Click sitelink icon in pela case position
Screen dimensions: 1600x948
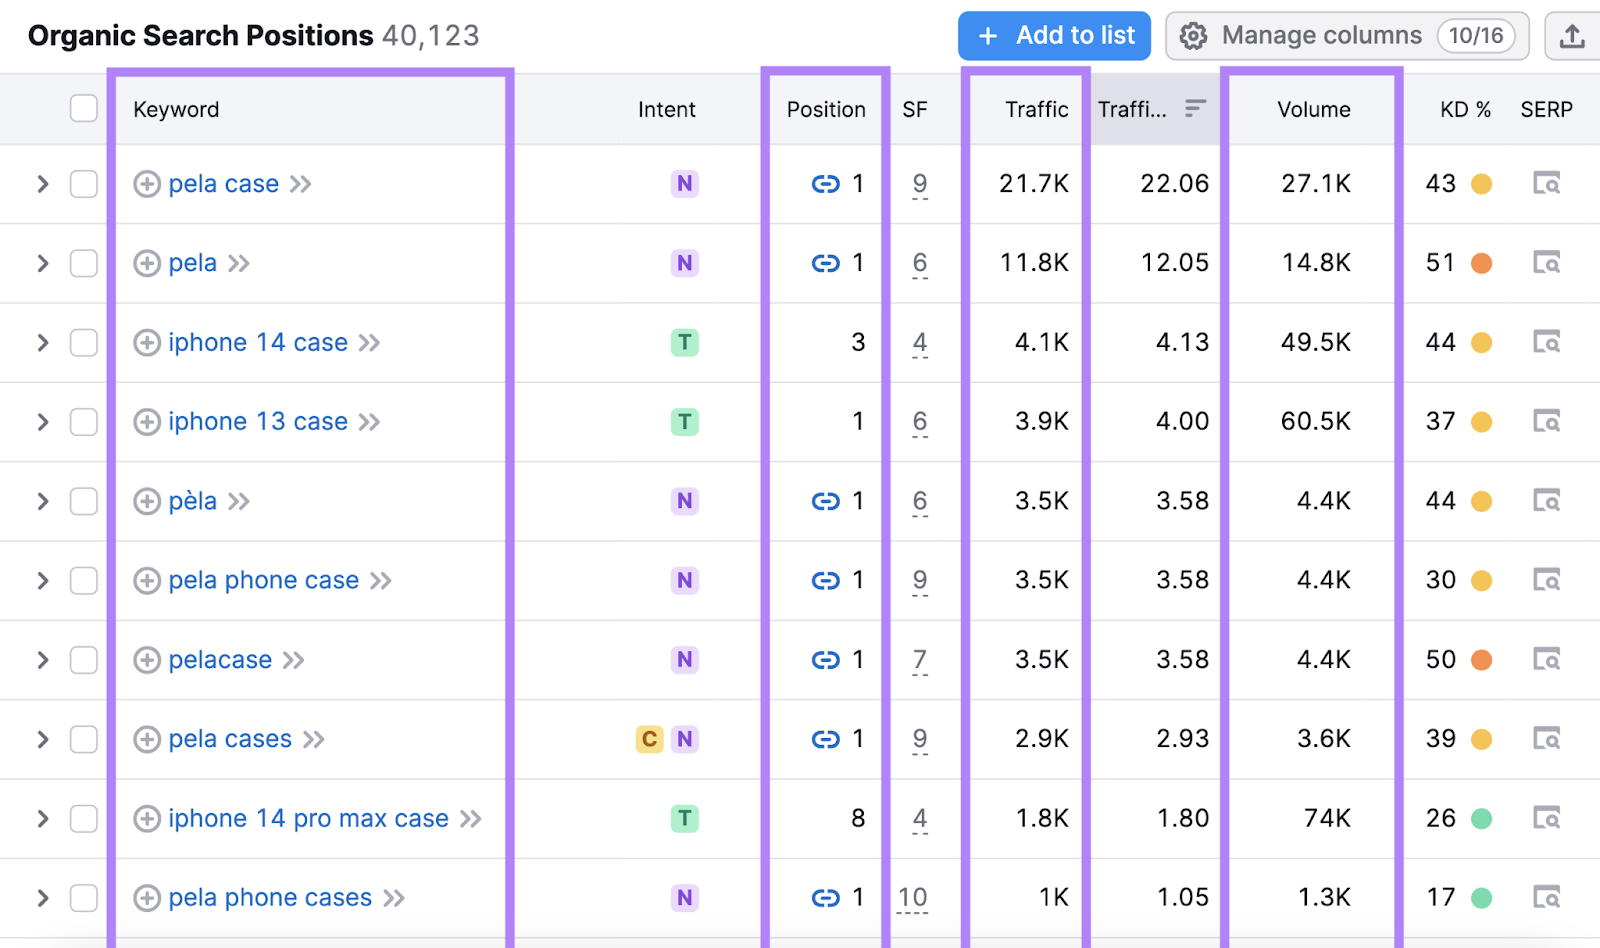click(825, 184)
